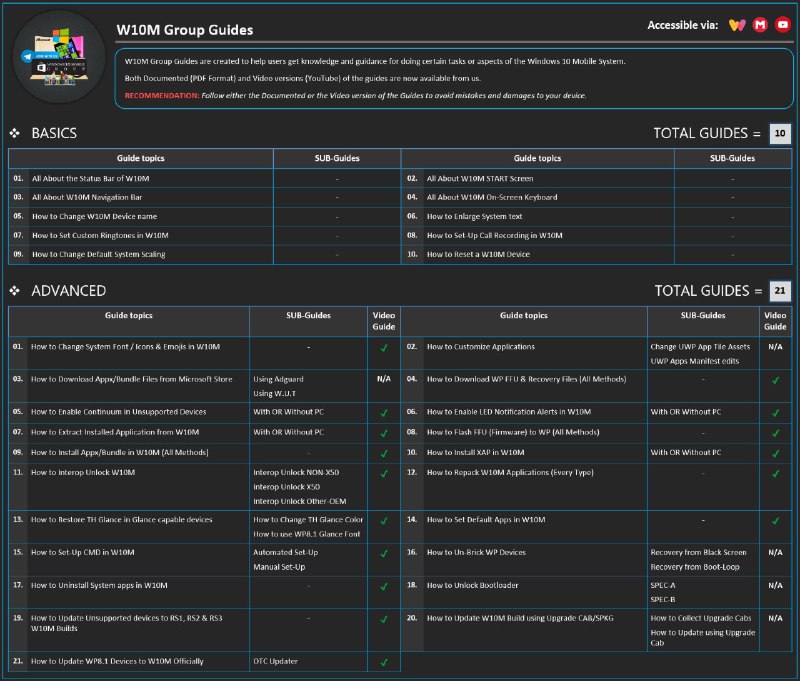Select 'How to Customize Applications' guide

[481, 347]
